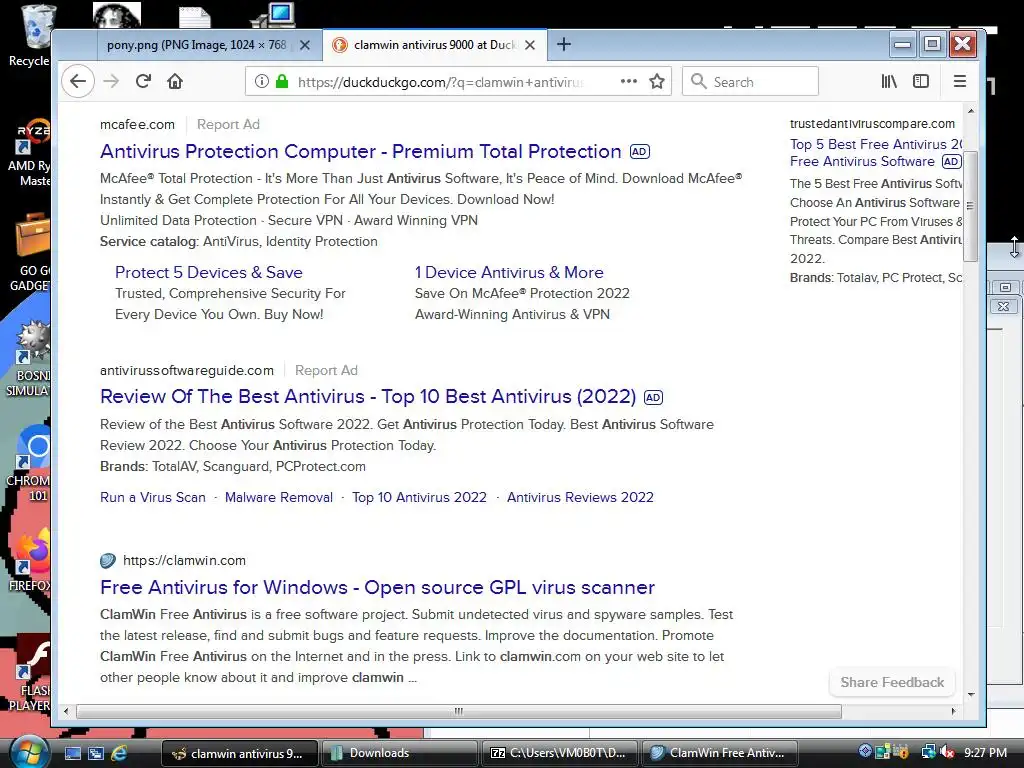Click Run a Virus Scan sublink

tap(153, 498)
